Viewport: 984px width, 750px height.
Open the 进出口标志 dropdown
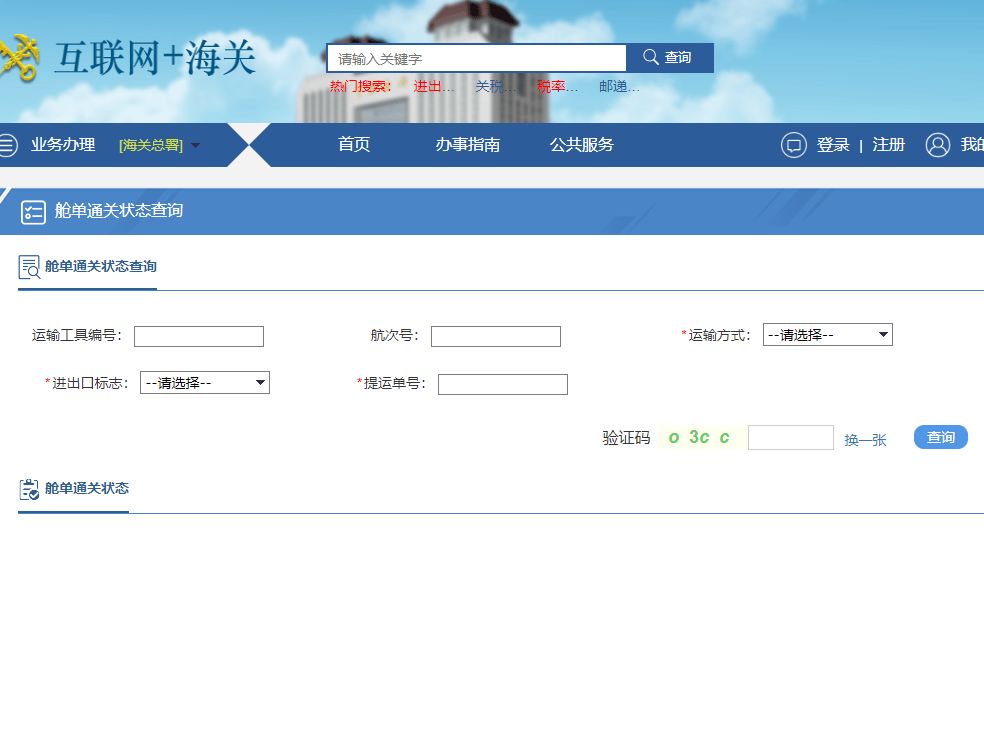pos(204,382)
